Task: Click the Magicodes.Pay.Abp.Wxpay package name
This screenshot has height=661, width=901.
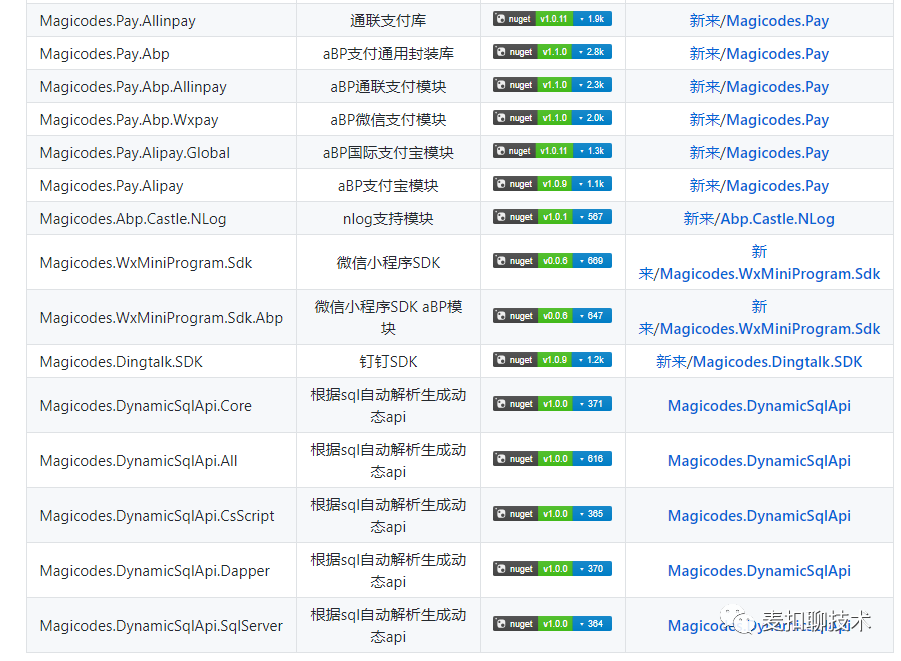Action: click(x=129, y=120)
